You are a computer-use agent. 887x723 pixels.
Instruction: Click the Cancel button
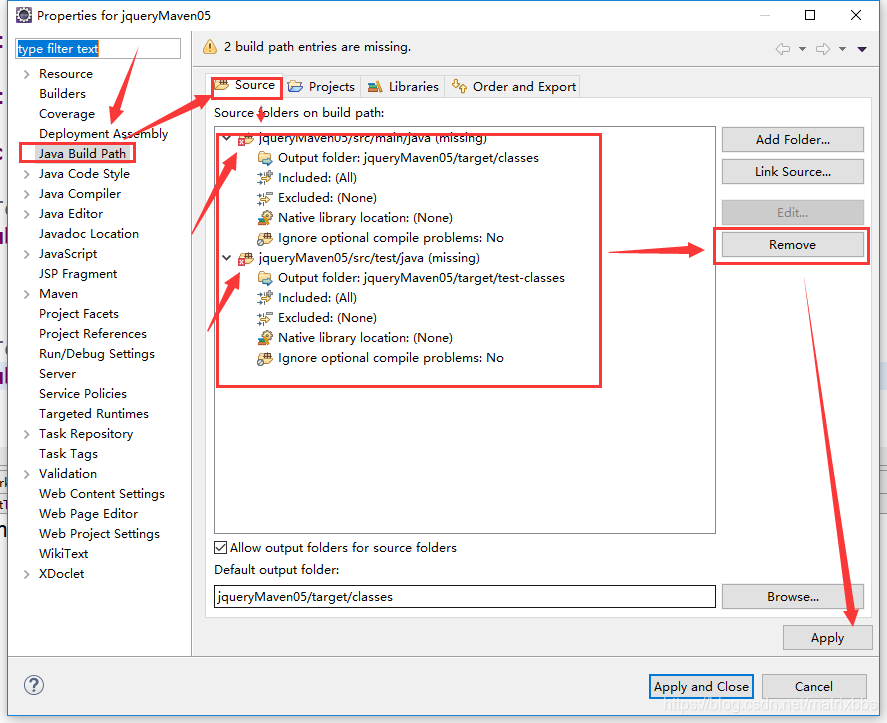click(x=813, y=687)
